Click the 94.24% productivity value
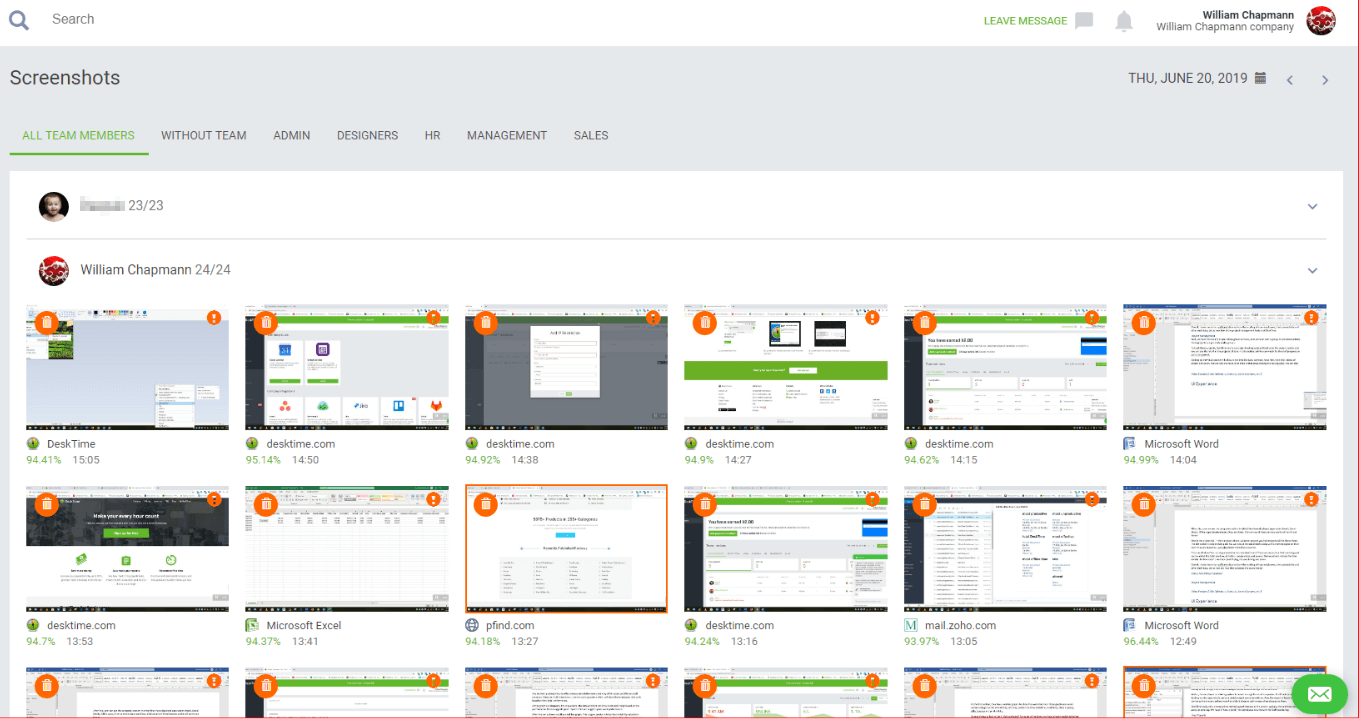1359x719 pixels. [x=702, y=641]
